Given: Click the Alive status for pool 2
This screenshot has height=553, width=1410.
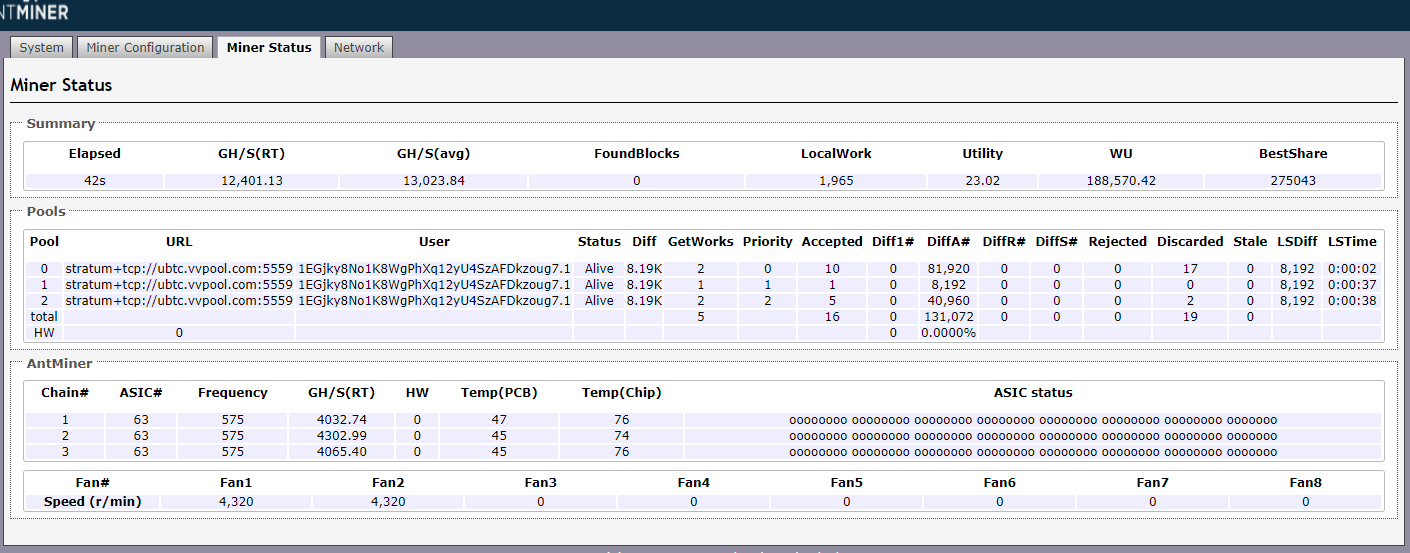Looking at the screenshot, I should click(599, 300).
